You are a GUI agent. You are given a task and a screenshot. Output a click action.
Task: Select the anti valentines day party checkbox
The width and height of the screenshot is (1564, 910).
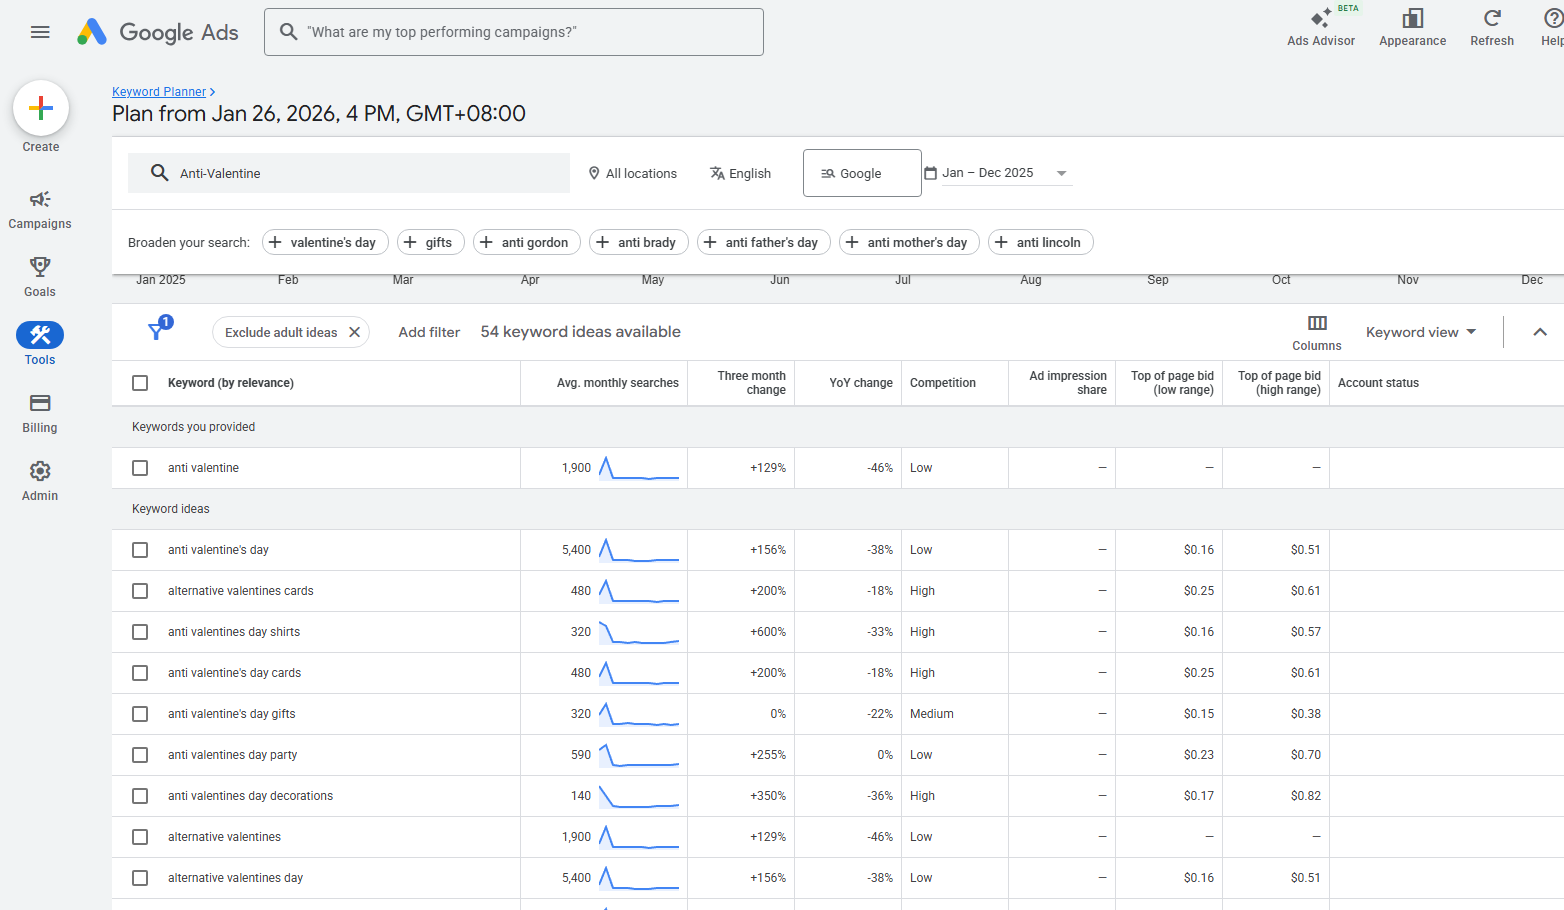[x=140, y=755]
